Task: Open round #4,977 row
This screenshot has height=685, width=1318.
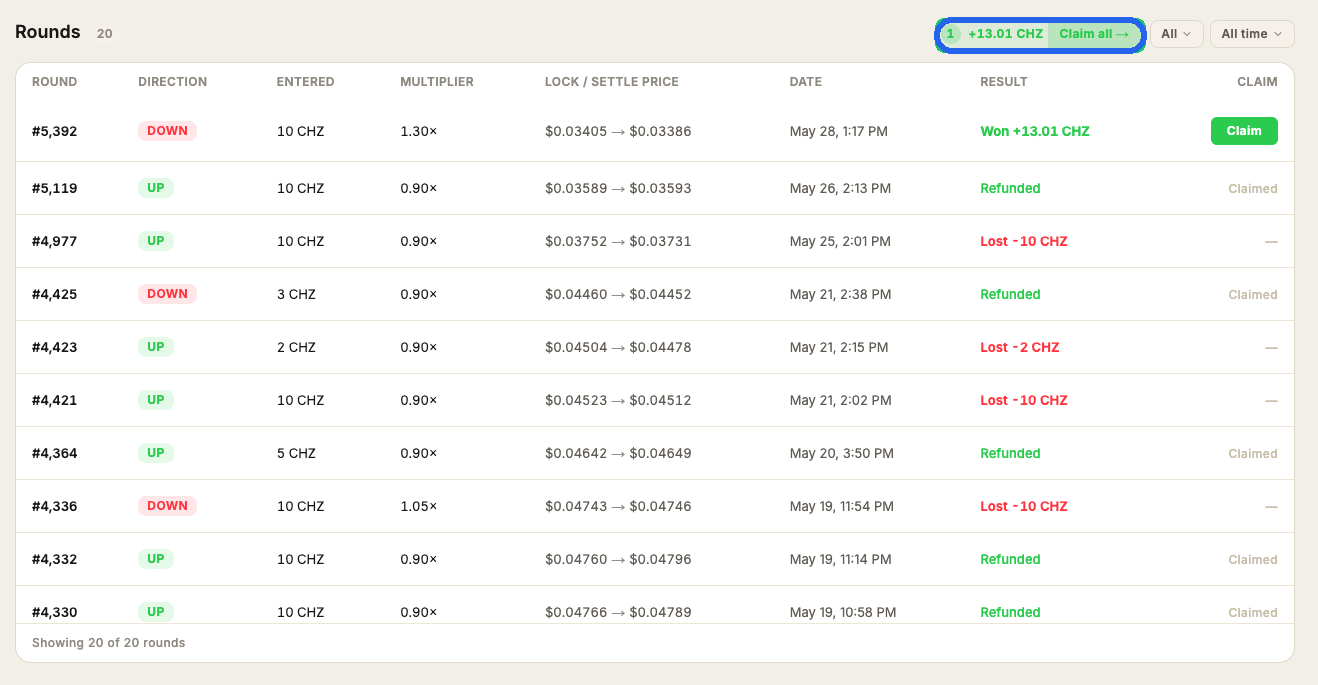Action: (x=655, y=241)
